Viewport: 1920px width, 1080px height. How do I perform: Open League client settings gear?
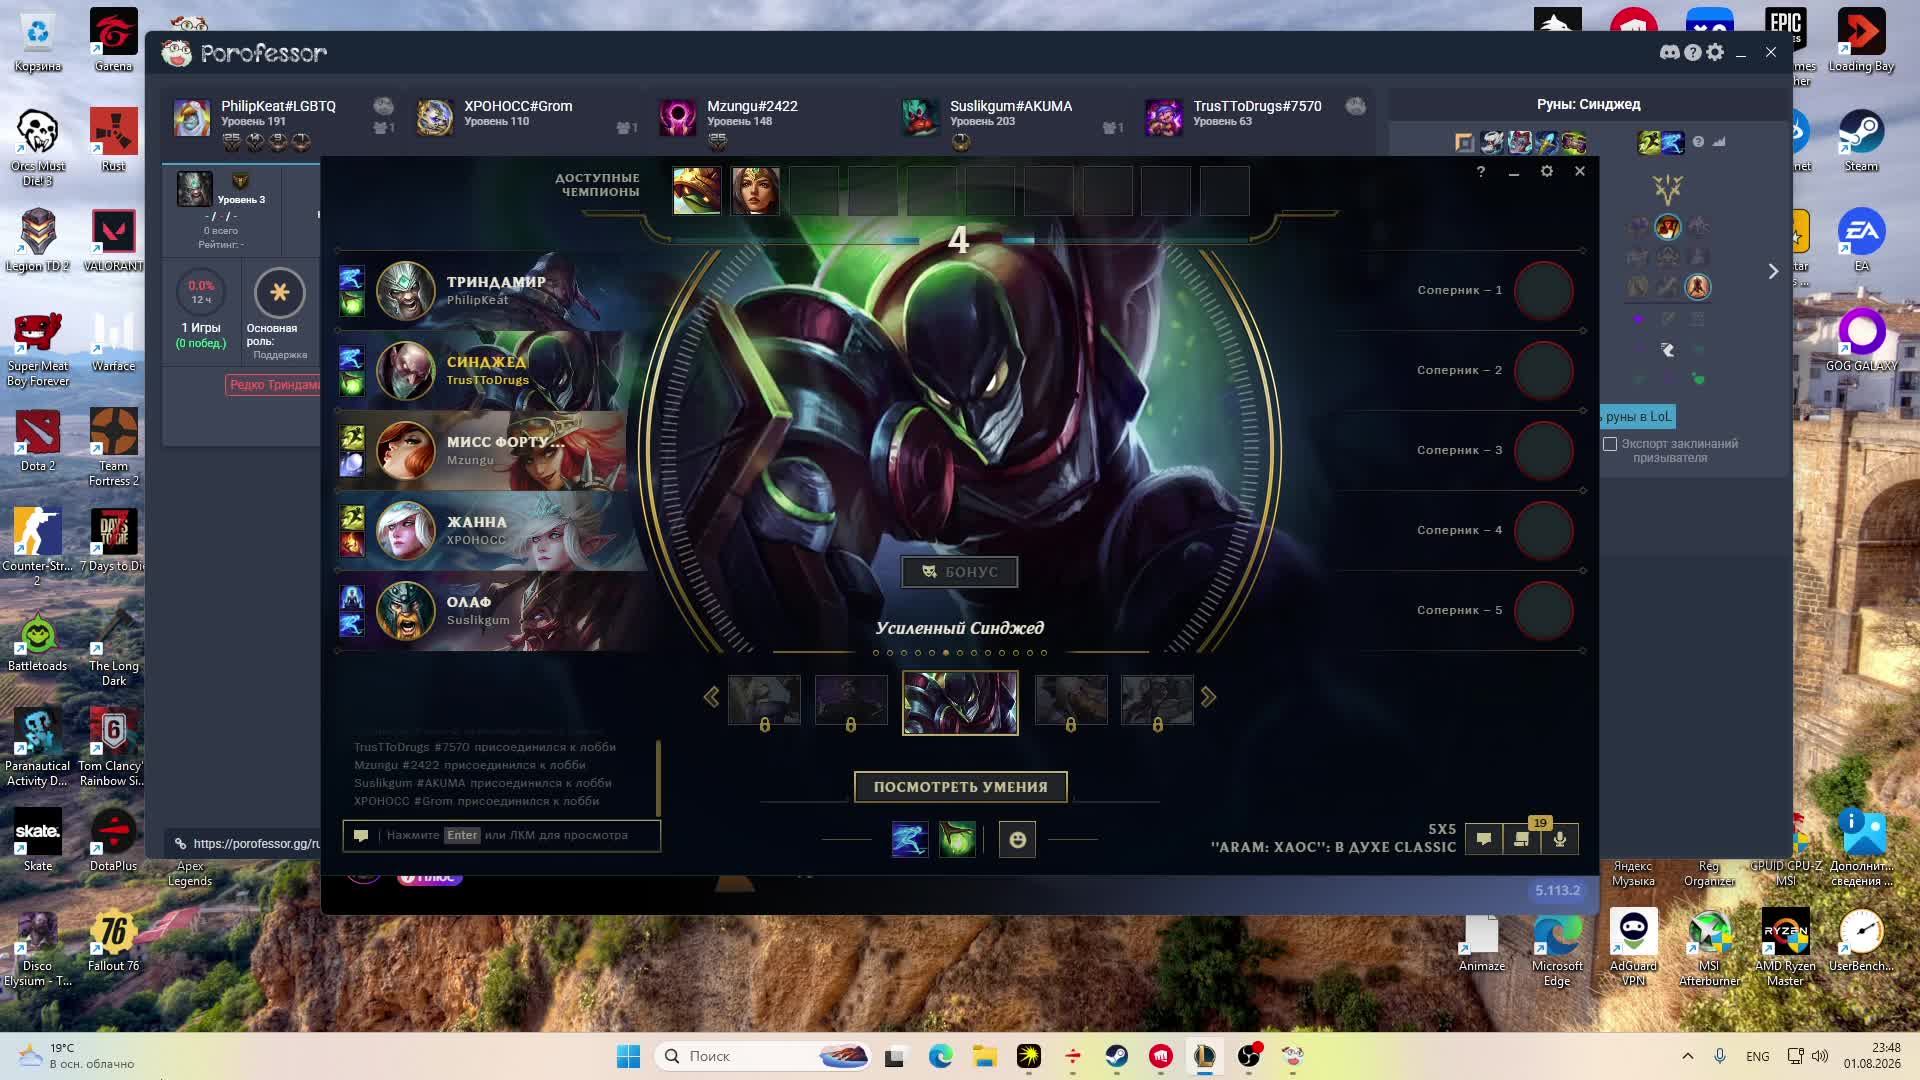pos(1547,171)
